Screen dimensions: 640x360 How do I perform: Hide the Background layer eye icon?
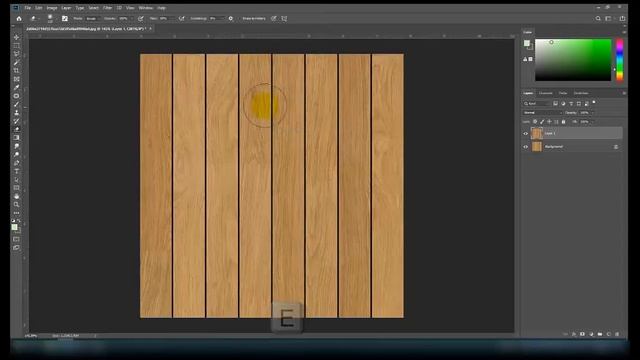526,147
